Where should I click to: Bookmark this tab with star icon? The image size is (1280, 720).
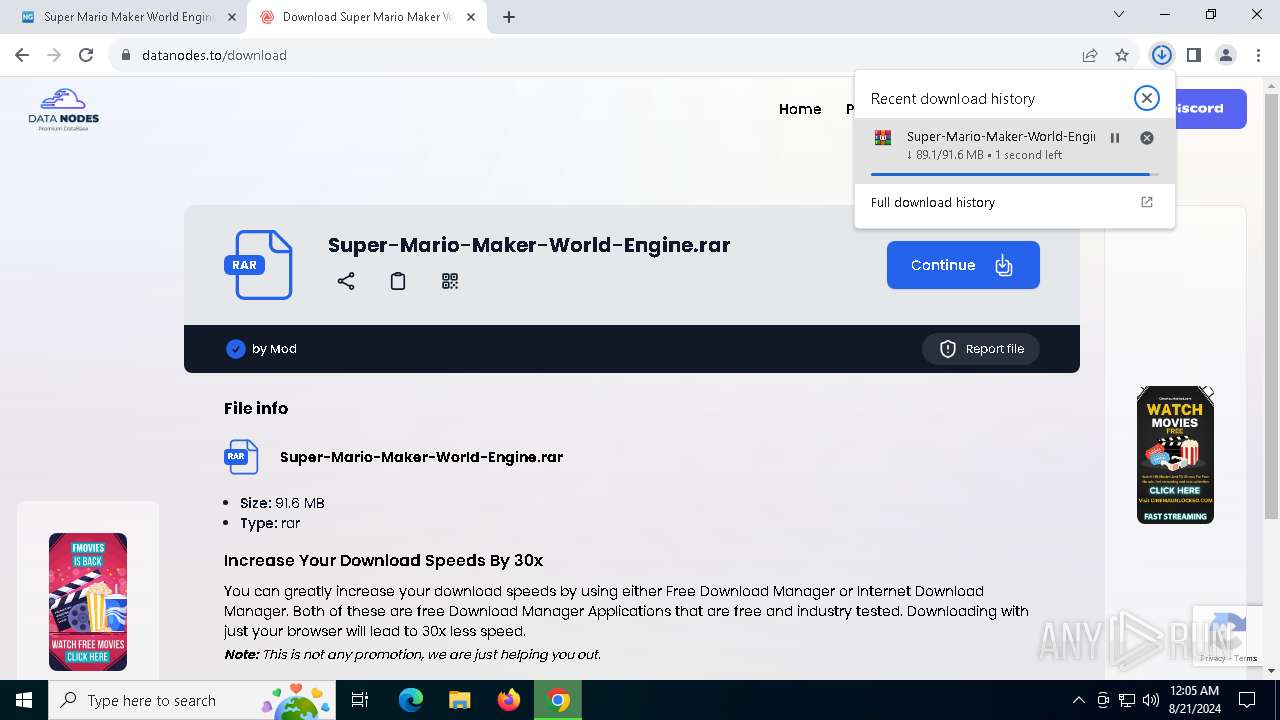coord(1122,55)
